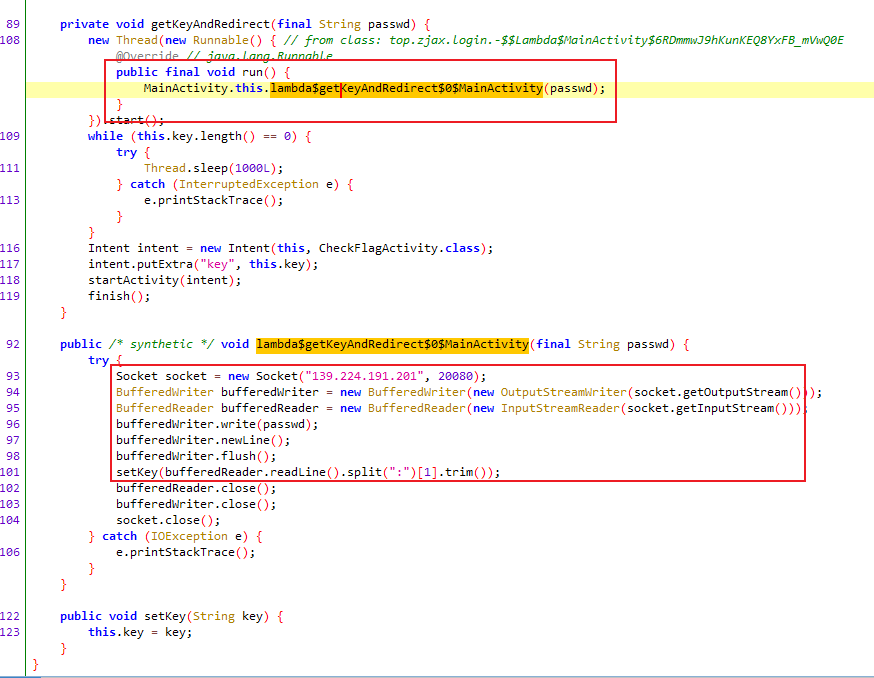Click e.printStackTrace() on line 113

tap(213, 200)
